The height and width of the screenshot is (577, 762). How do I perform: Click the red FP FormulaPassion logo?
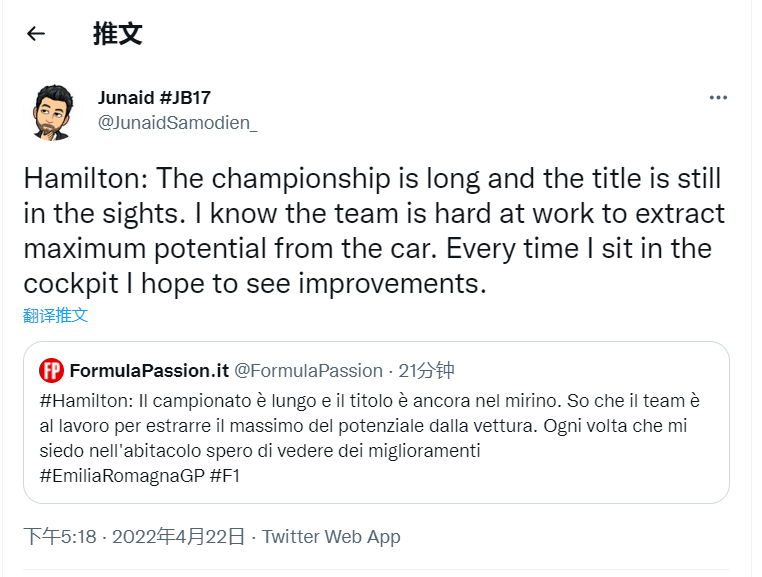[52, 371]
